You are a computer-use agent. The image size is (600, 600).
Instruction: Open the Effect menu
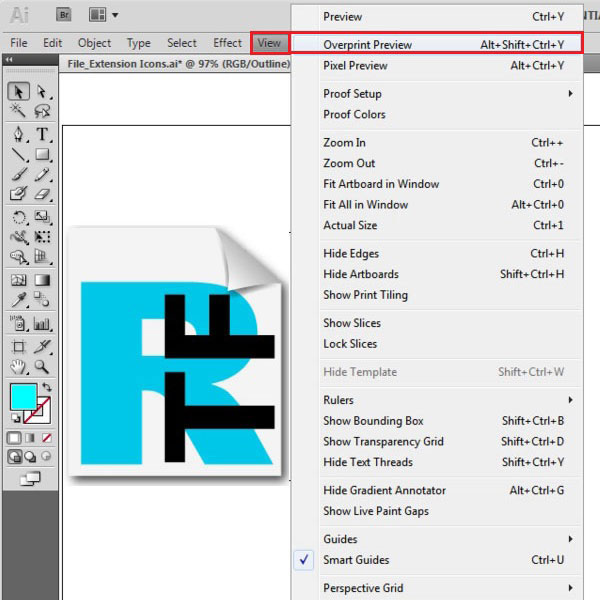[x=228, y=43]
